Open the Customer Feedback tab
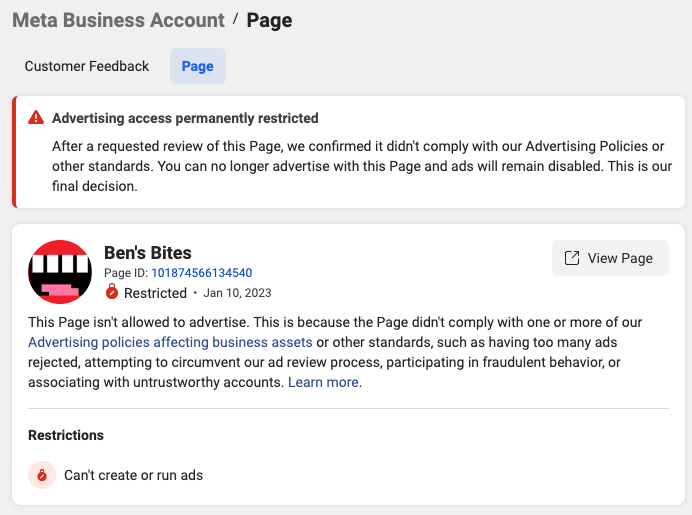This screenshot has width=692, height=515. (x=87, y=66)
